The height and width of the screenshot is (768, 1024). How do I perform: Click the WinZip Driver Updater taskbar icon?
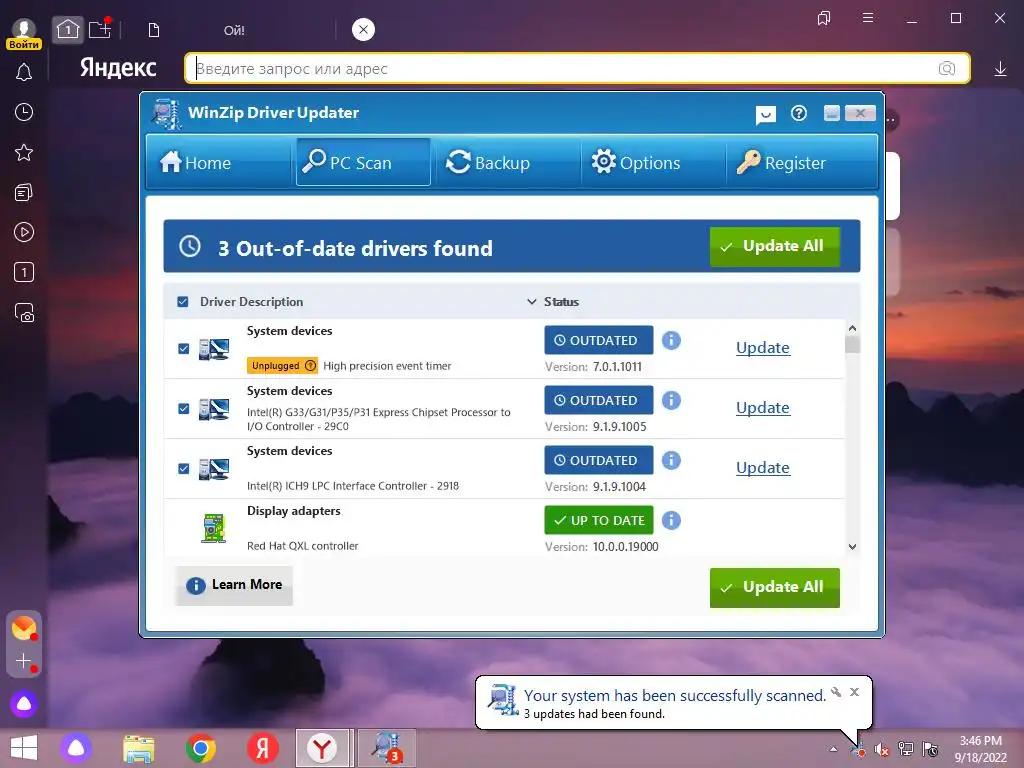[x=387, y=748]
